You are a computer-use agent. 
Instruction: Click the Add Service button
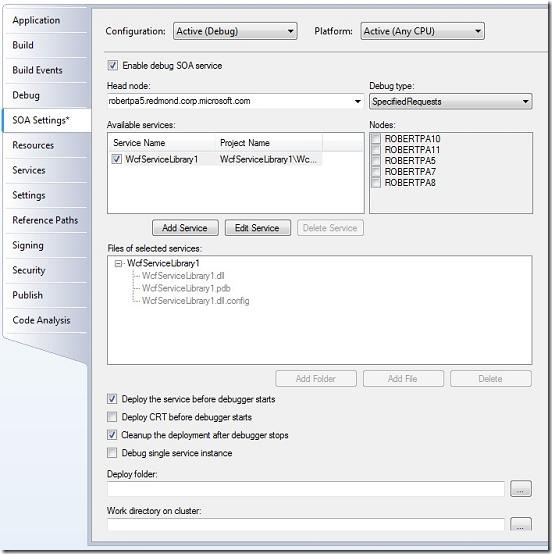[x=185, y=228]
